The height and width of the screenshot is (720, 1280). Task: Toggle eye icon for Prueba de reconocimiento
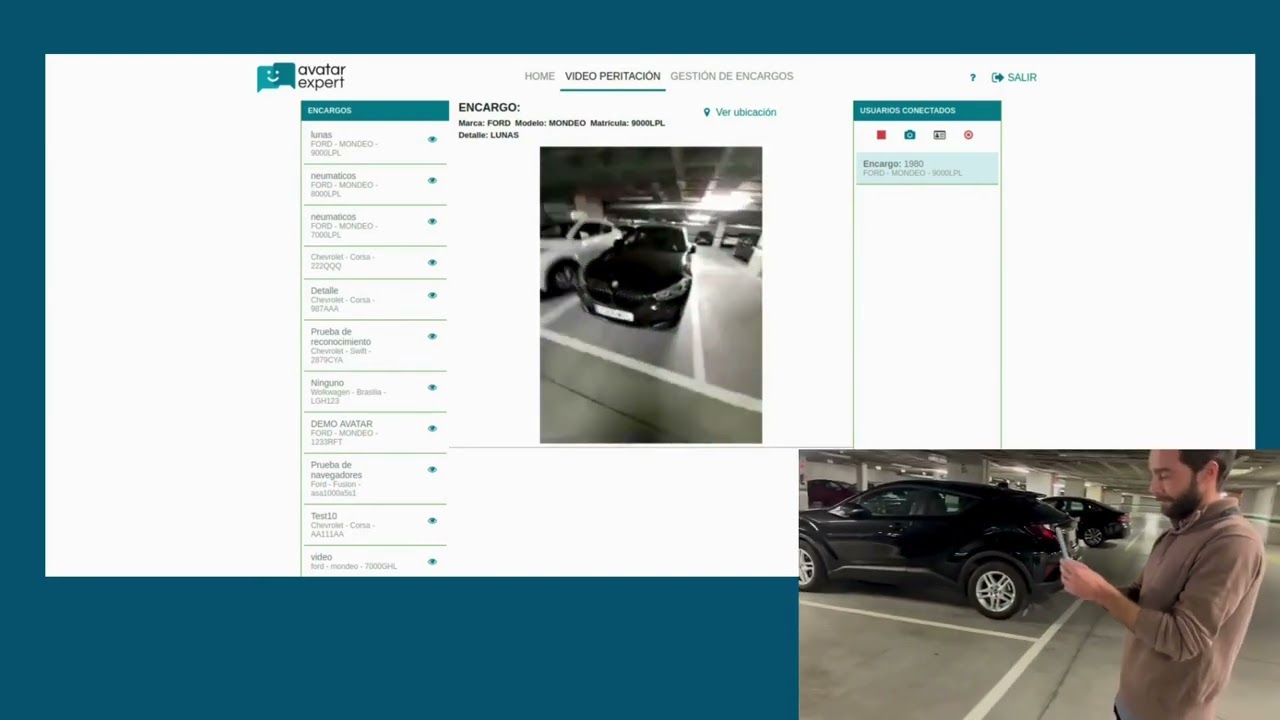point(432,336)
